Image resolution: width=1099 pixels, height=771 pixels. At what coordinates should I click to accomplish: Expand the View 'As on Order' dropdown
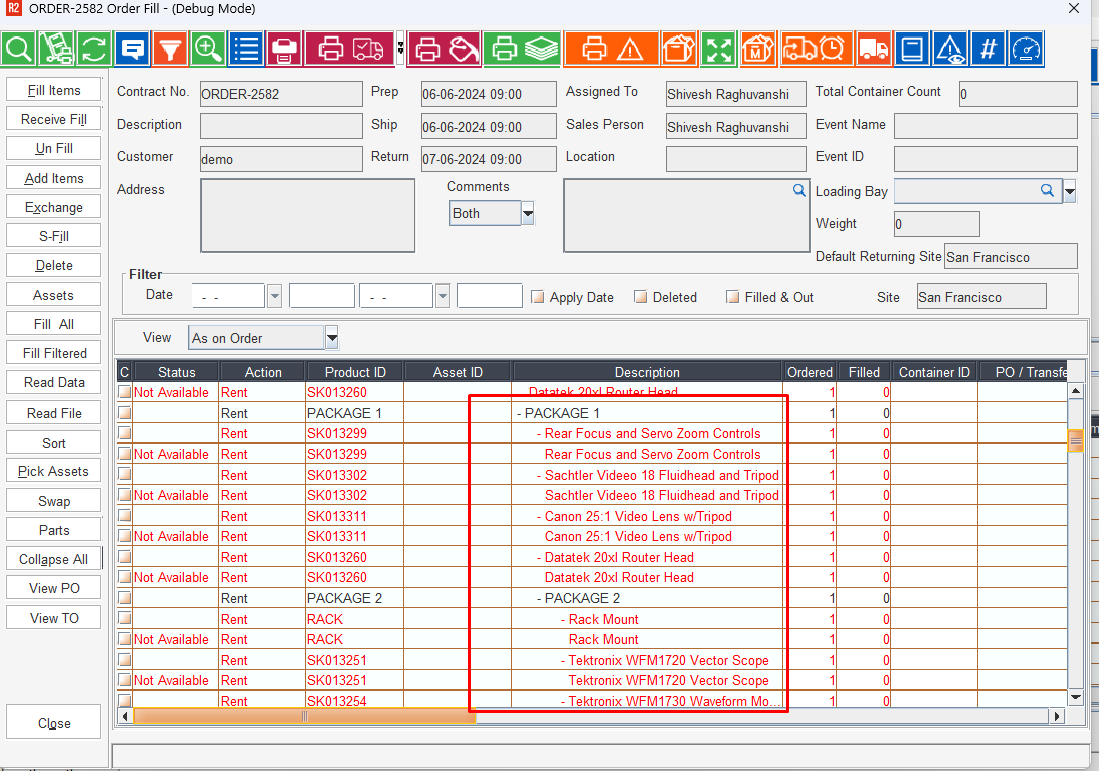332,338
